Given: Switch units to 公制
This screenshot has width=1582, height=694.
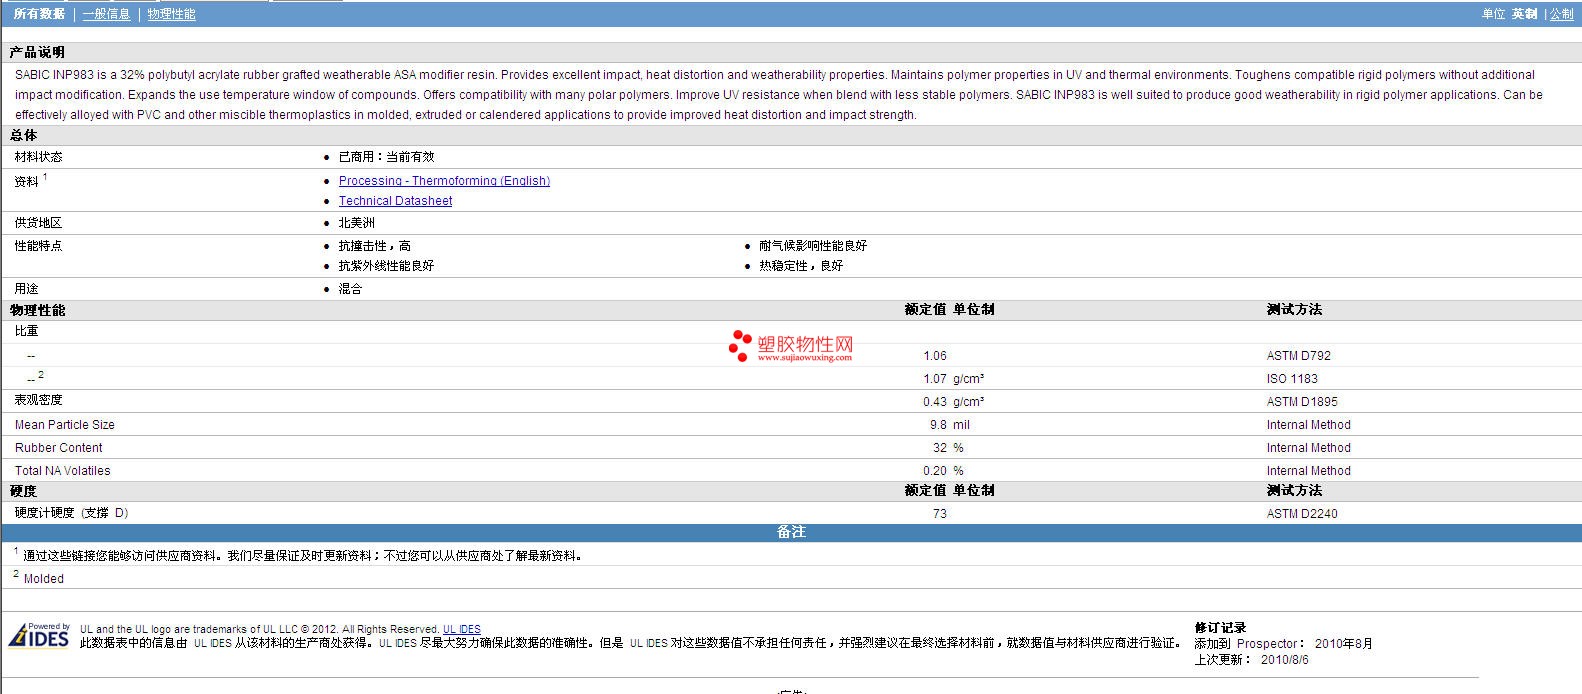Looking at the screenshot, I should click(x=1561, y=14).
